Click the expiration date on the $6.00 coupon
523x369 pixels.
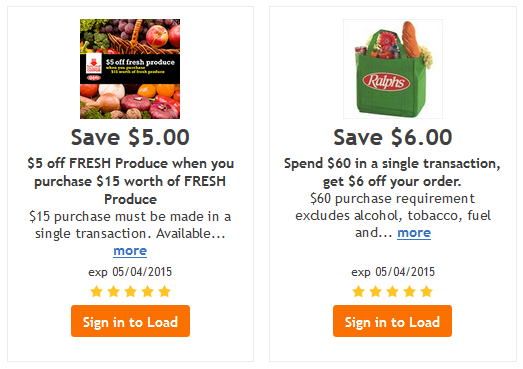[393, 272]
